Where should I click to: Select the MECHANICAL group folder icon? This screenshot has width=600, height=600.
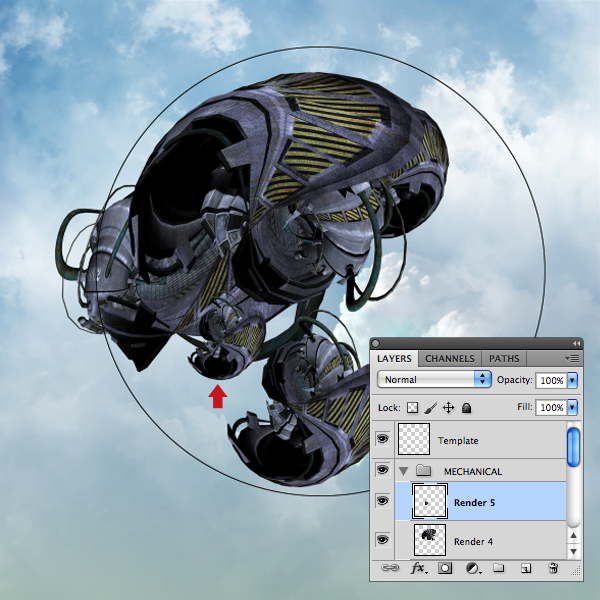[423, 470]
